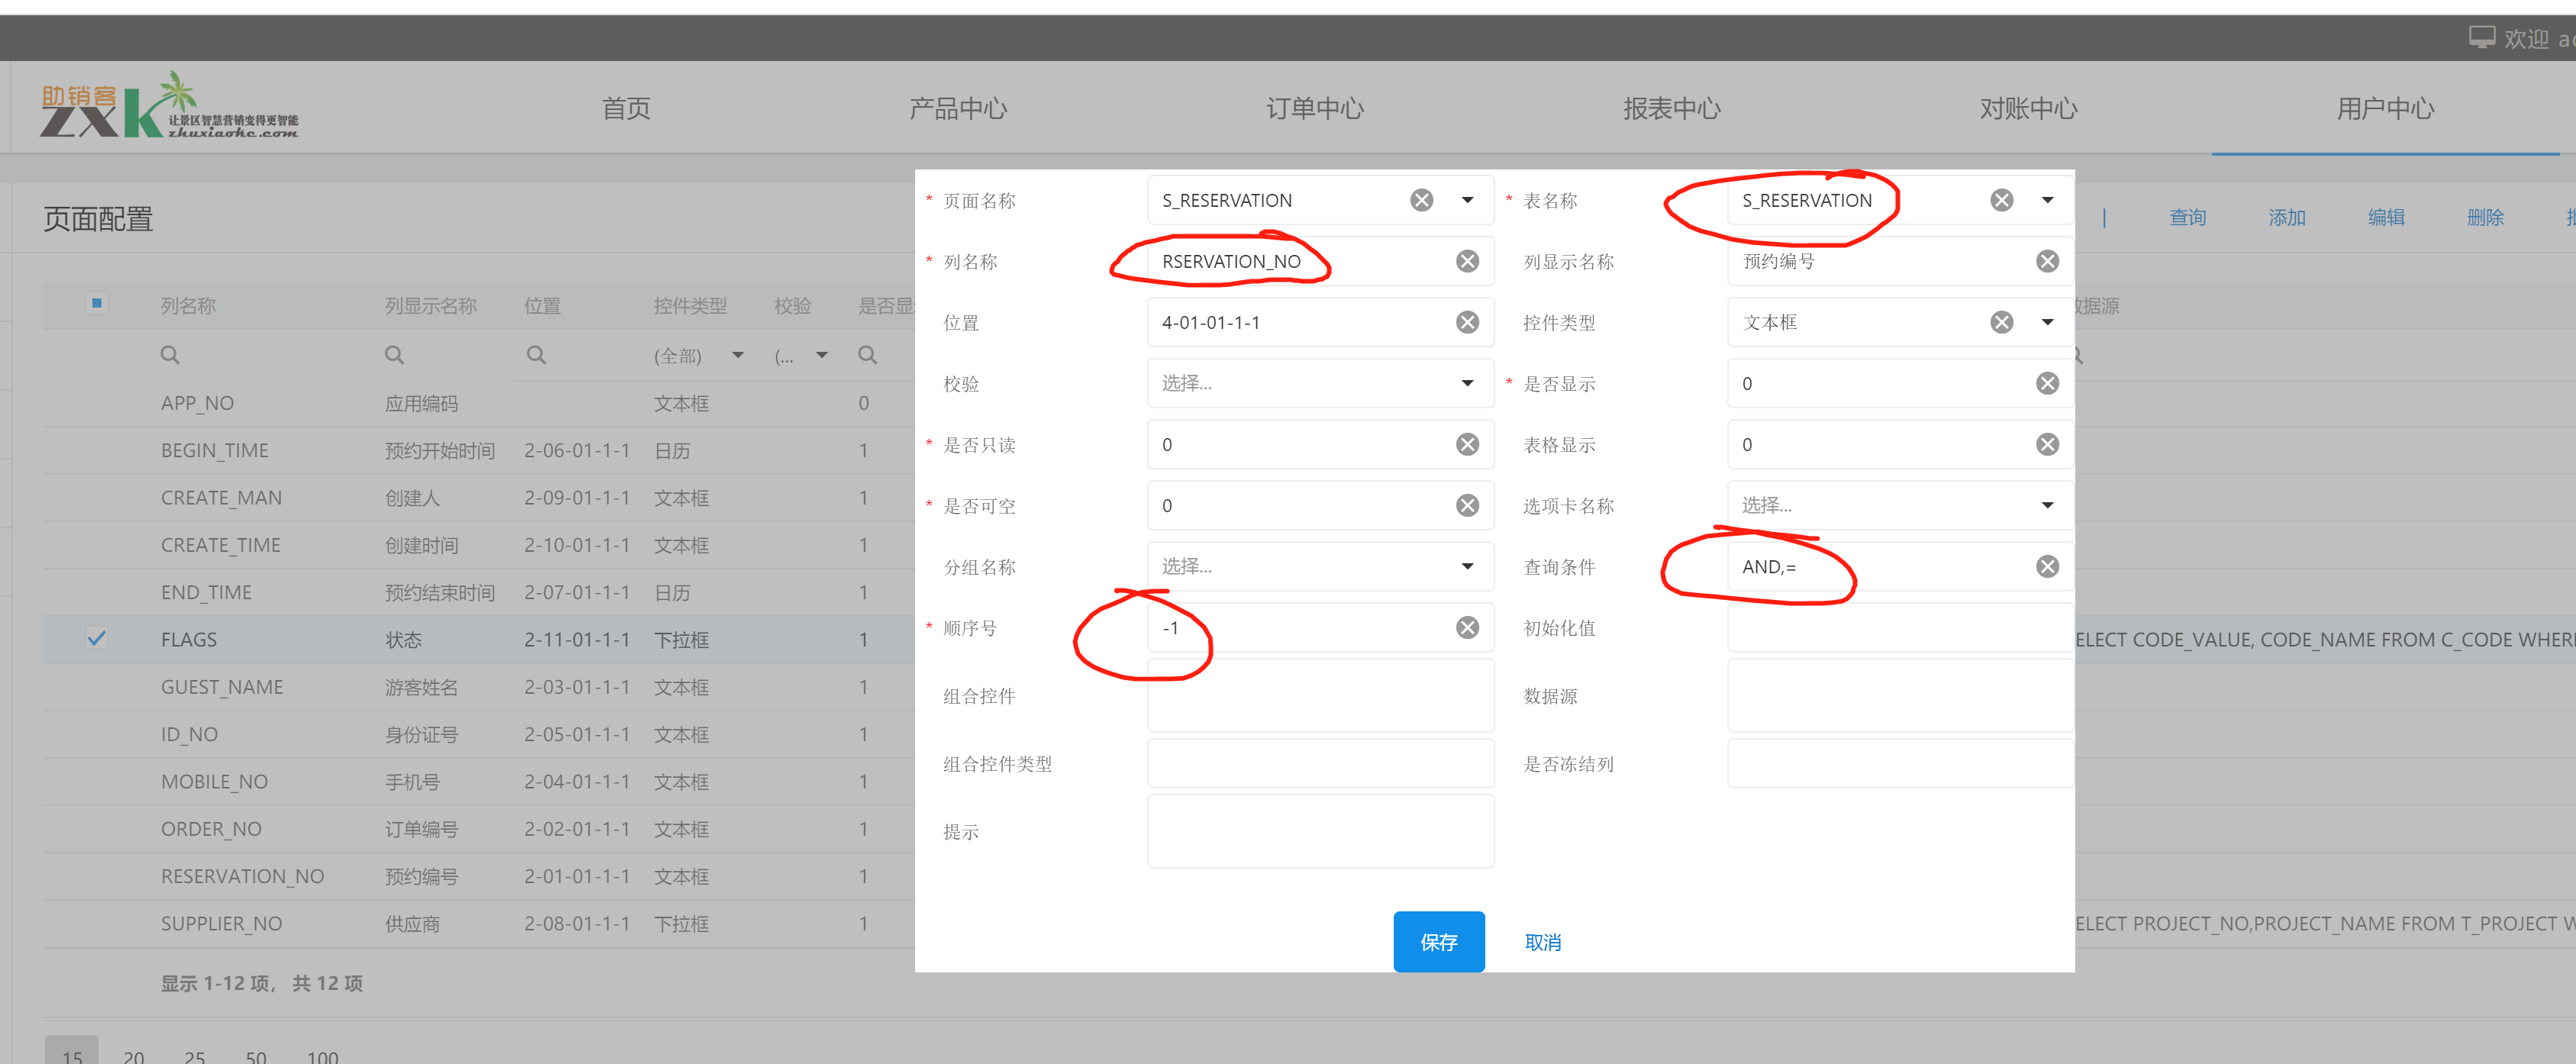The width and height of the screenshot is (2576, 1064).
Task: Clear the 是否只读 field value
Action: pyautogui.click(x=1466, y=444)
